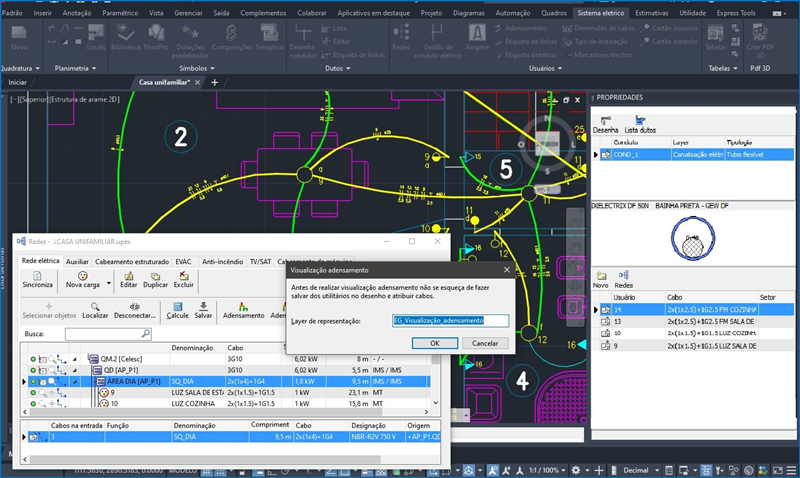Image resolution: width=800 pixels, height=478 pixels.
Task: Click the Excluir icon
Action: tap(183, 276)
